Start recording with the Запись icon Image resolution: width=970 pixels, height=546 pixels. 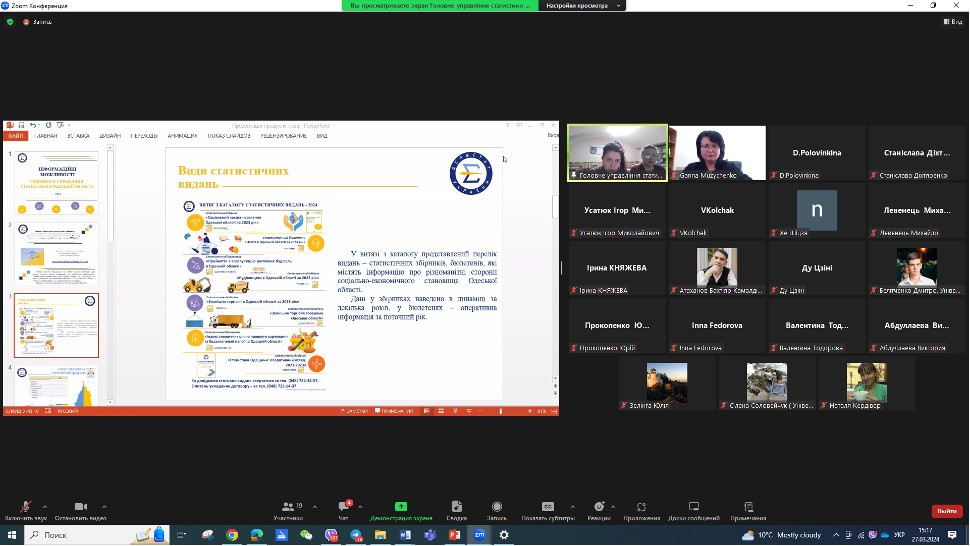[496, 509]
